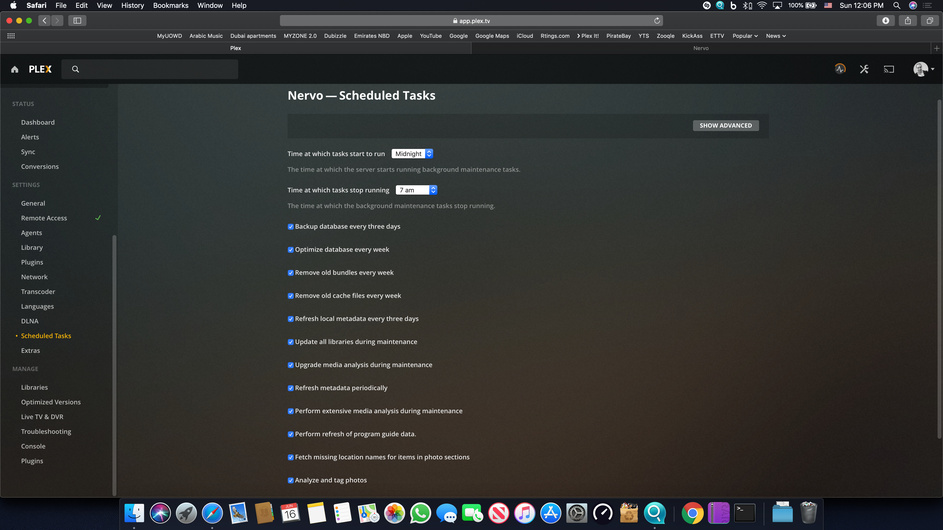Viewport: 943px width, 530px height.
Task: Open Spotlight search in the menu bar
Action: pyautogui.click(x=897, y=5)
